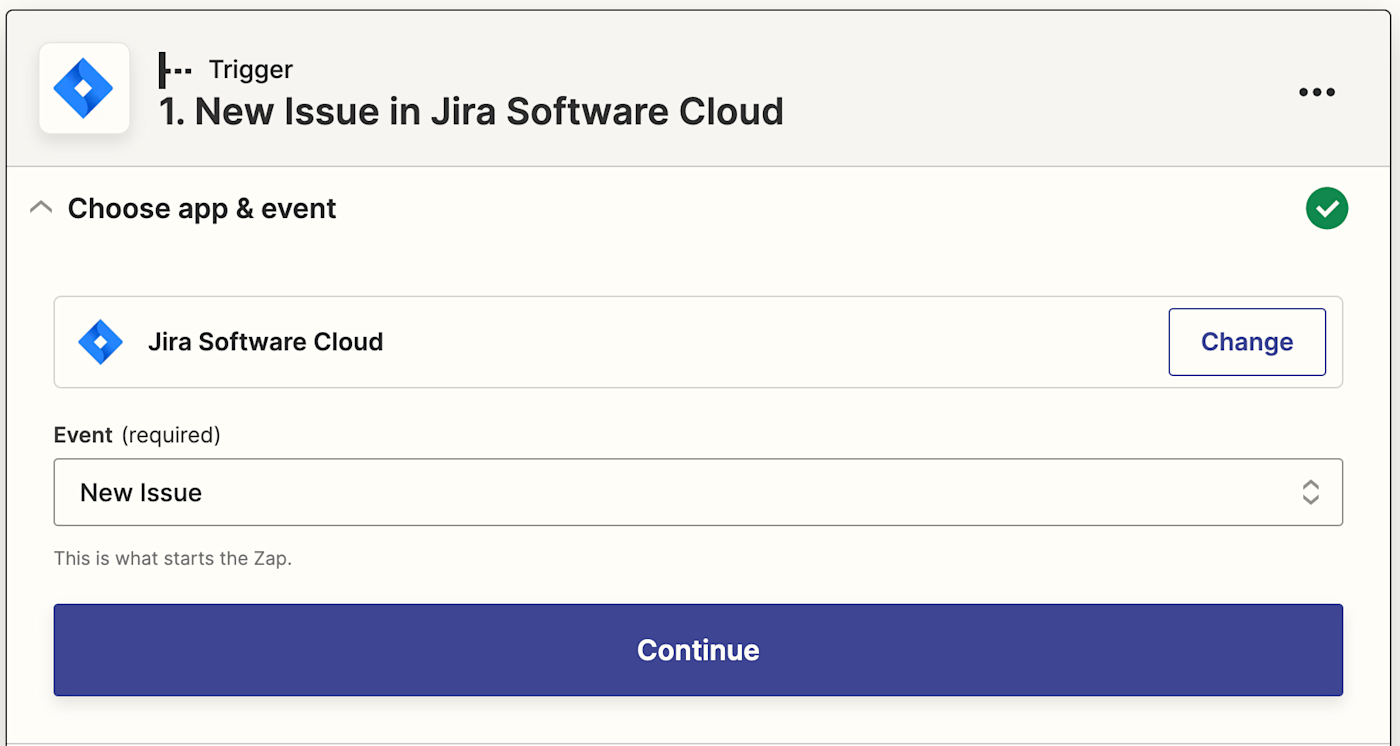Click the up-down arrows on the Event field

coord(1310,492)
